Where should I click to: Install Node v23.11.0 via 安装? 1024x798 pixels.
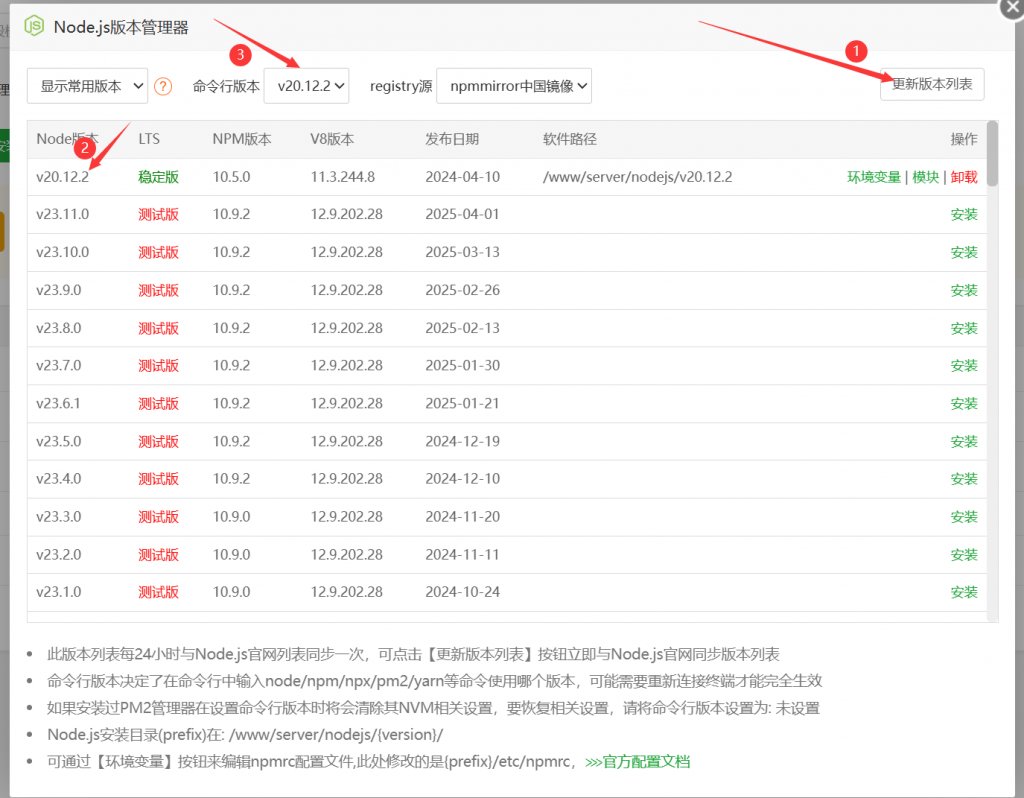pyautogui.click(x=964, y=214)
